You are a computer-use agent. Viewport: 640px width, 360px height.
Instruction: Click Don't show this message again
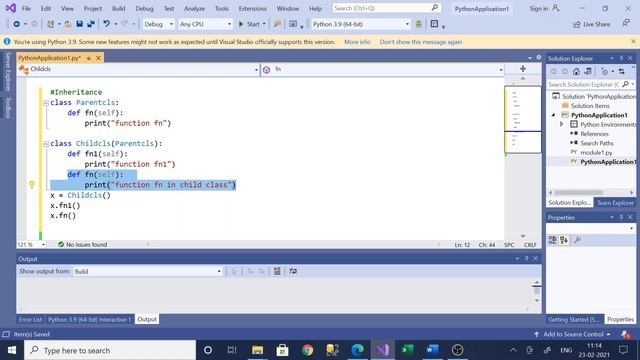click(x=420, y=42)
